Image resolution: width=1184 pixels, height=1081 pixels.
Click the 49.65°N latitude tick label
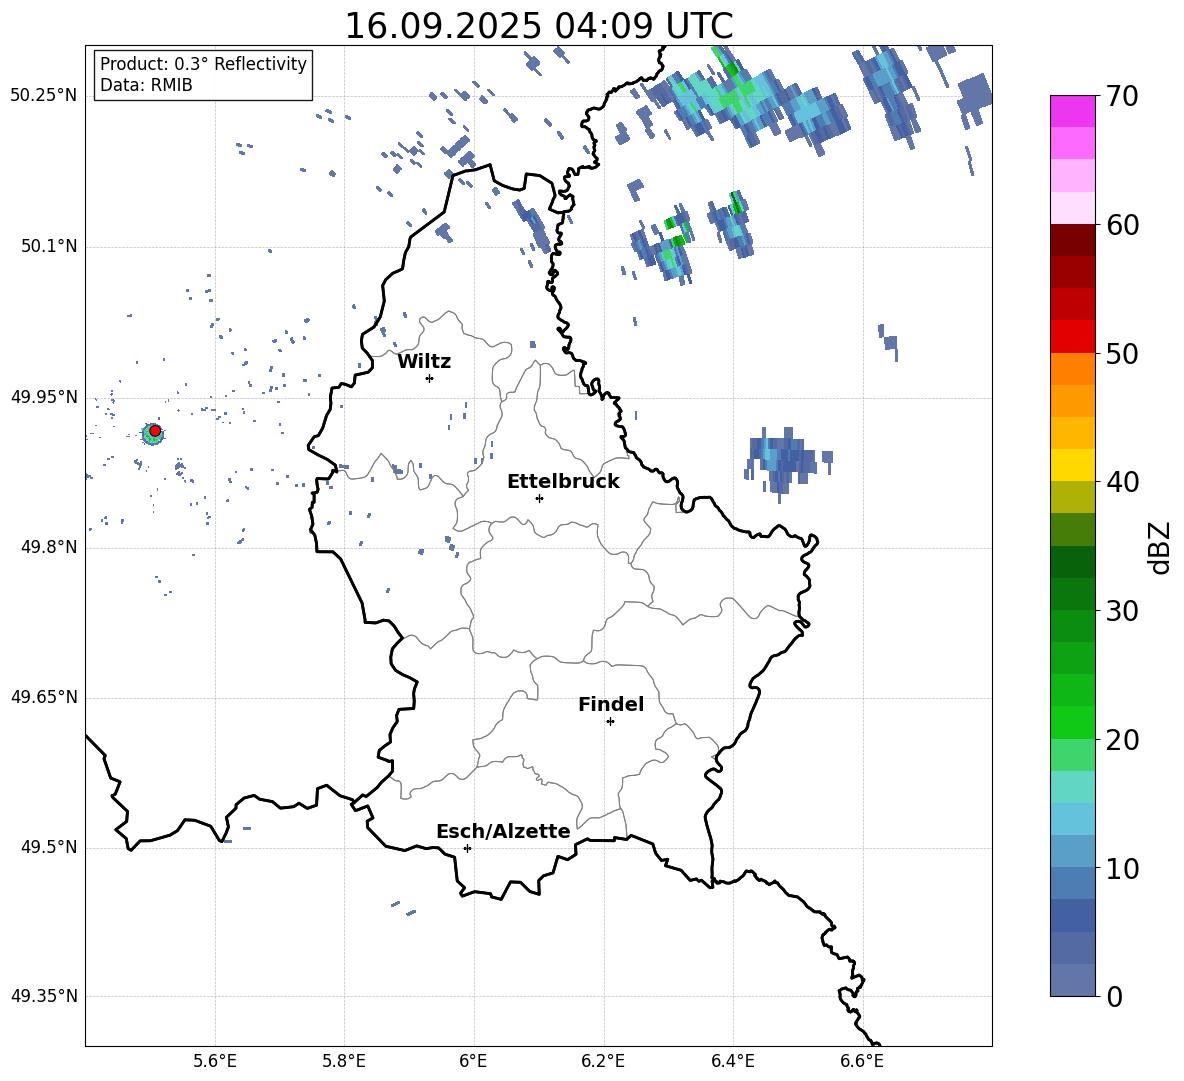(44, 697)
